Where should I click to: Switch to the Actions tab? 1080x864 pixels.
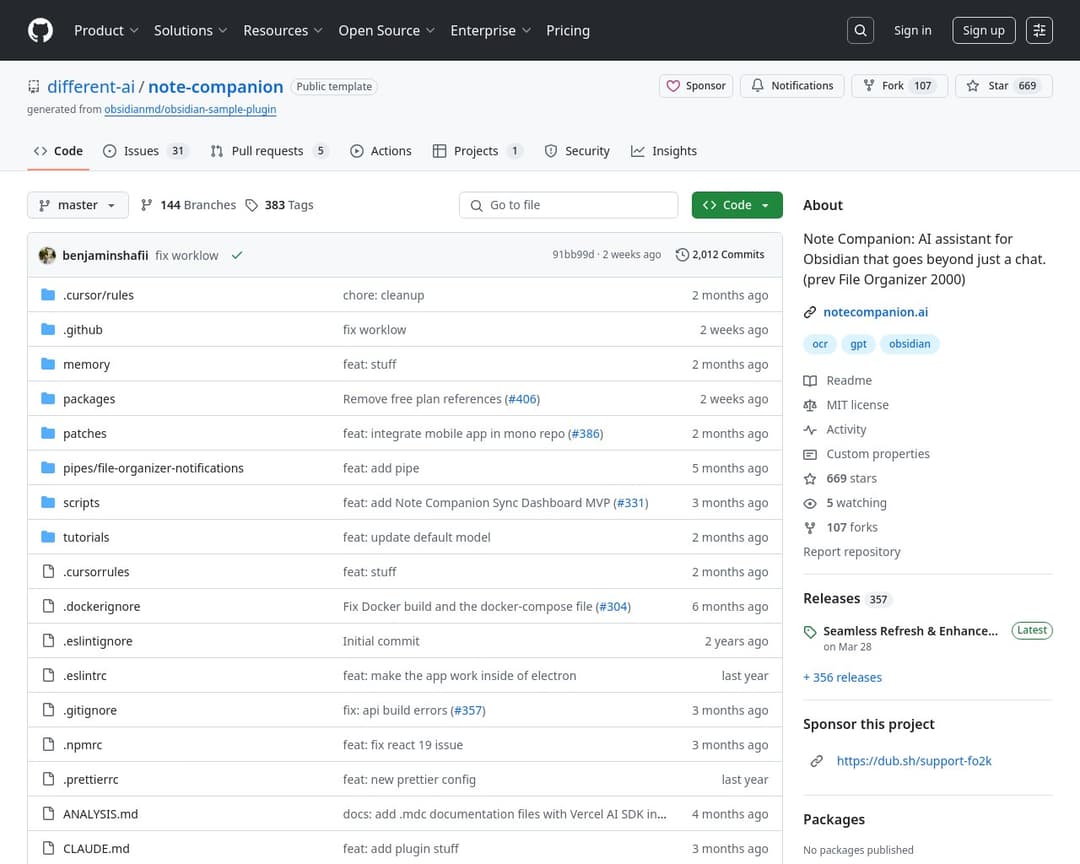tap(380, 151)
